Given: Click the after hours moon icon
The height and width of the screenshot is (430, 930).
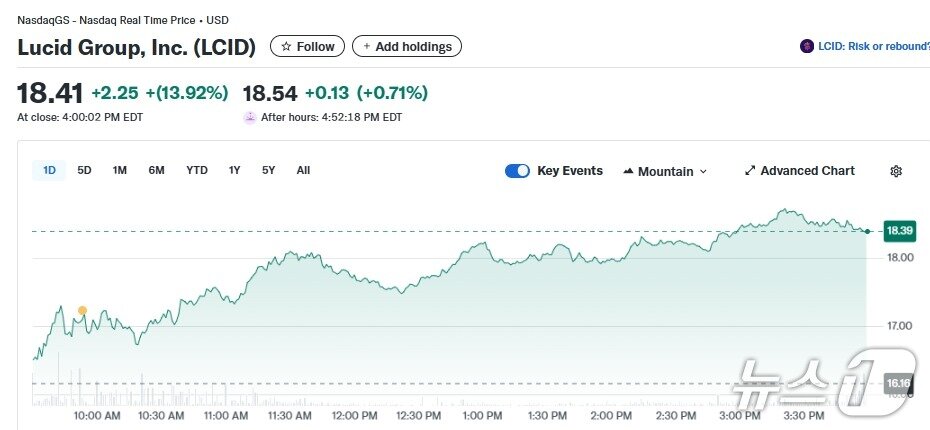Looking at the screenshot, I should [249, 117].
